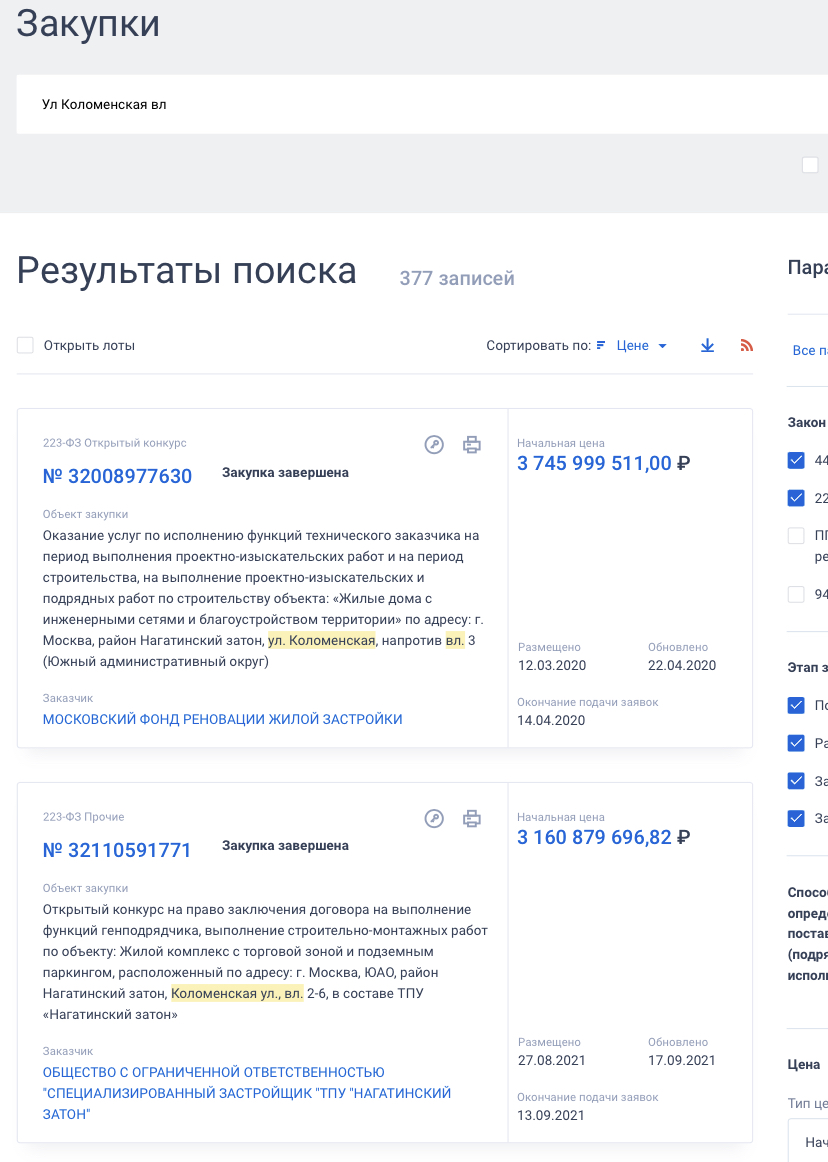Click the 223-ФЗ Прочие label
The width and height of the screenshot is (828, 1162).
83,817
